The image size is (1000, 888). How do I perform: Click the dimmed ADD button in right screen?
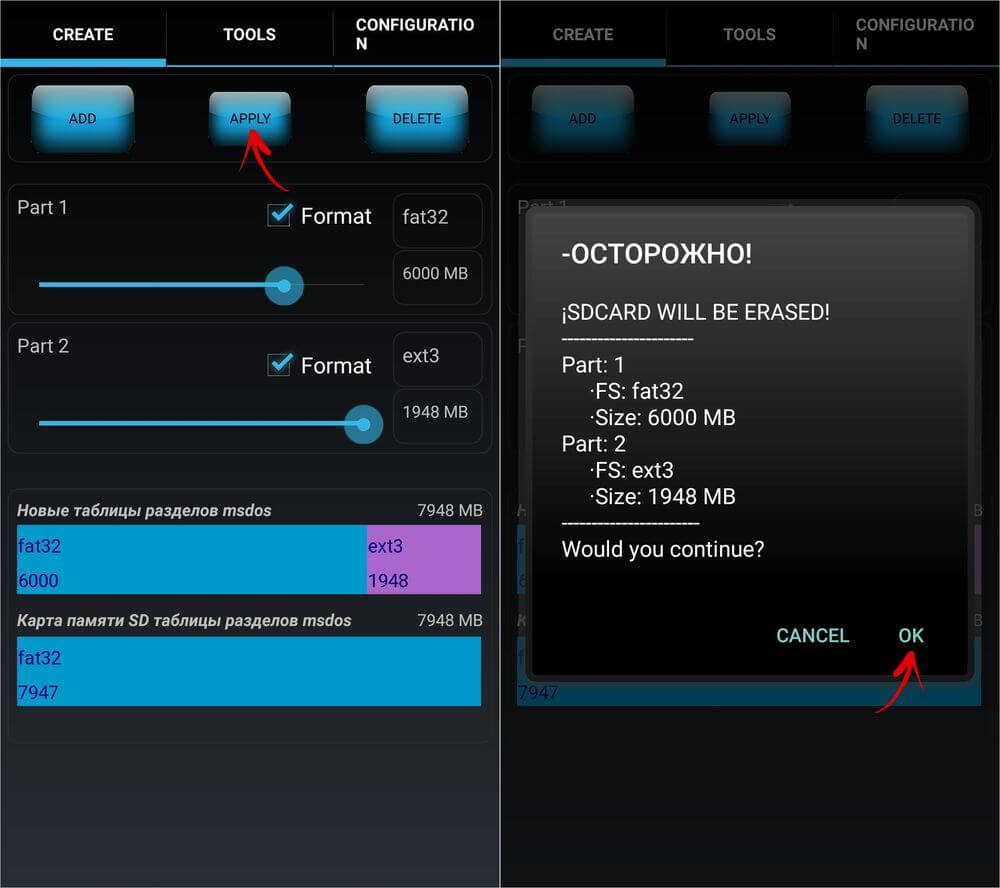[583, 119]
